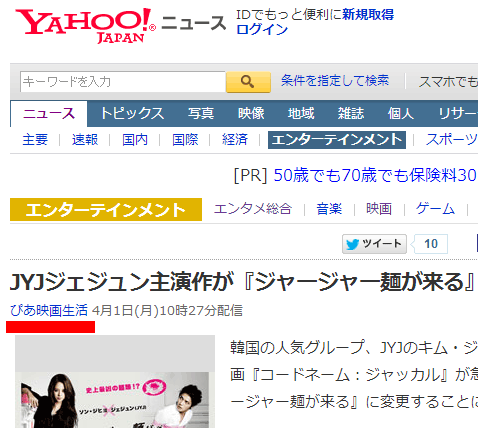Switch to the トピックス tab

[132, 113]
